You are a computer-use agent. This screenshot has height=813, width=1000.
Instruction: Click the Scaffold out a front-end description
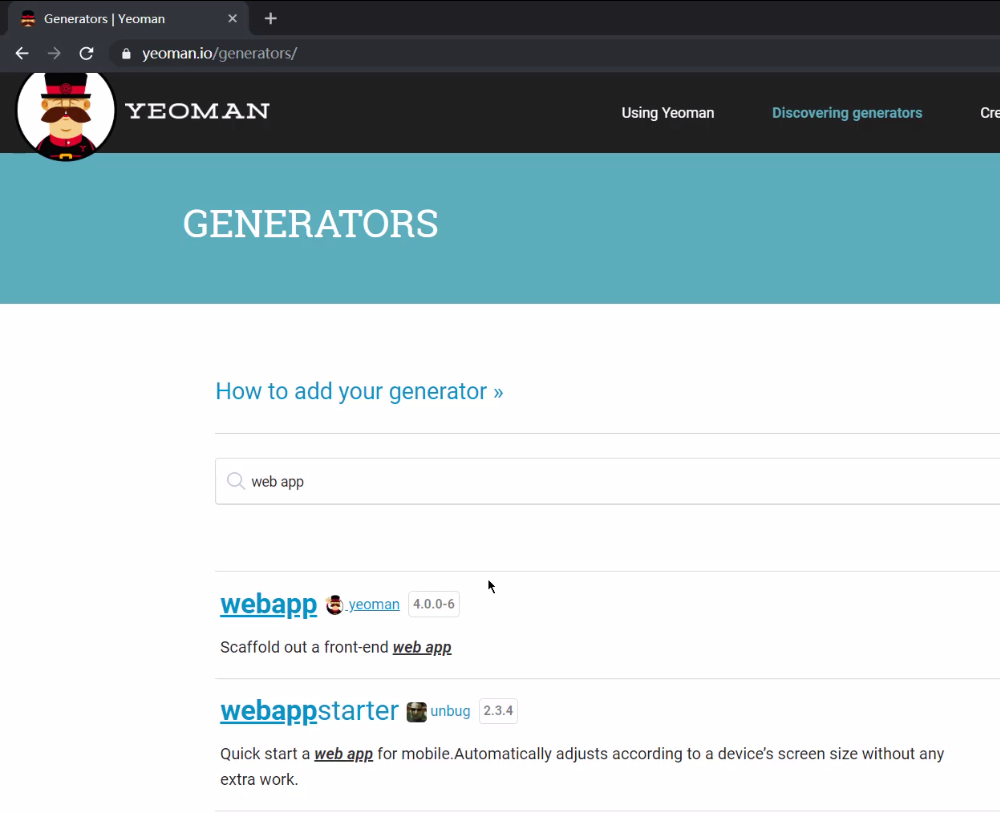(x=335, y=647)
